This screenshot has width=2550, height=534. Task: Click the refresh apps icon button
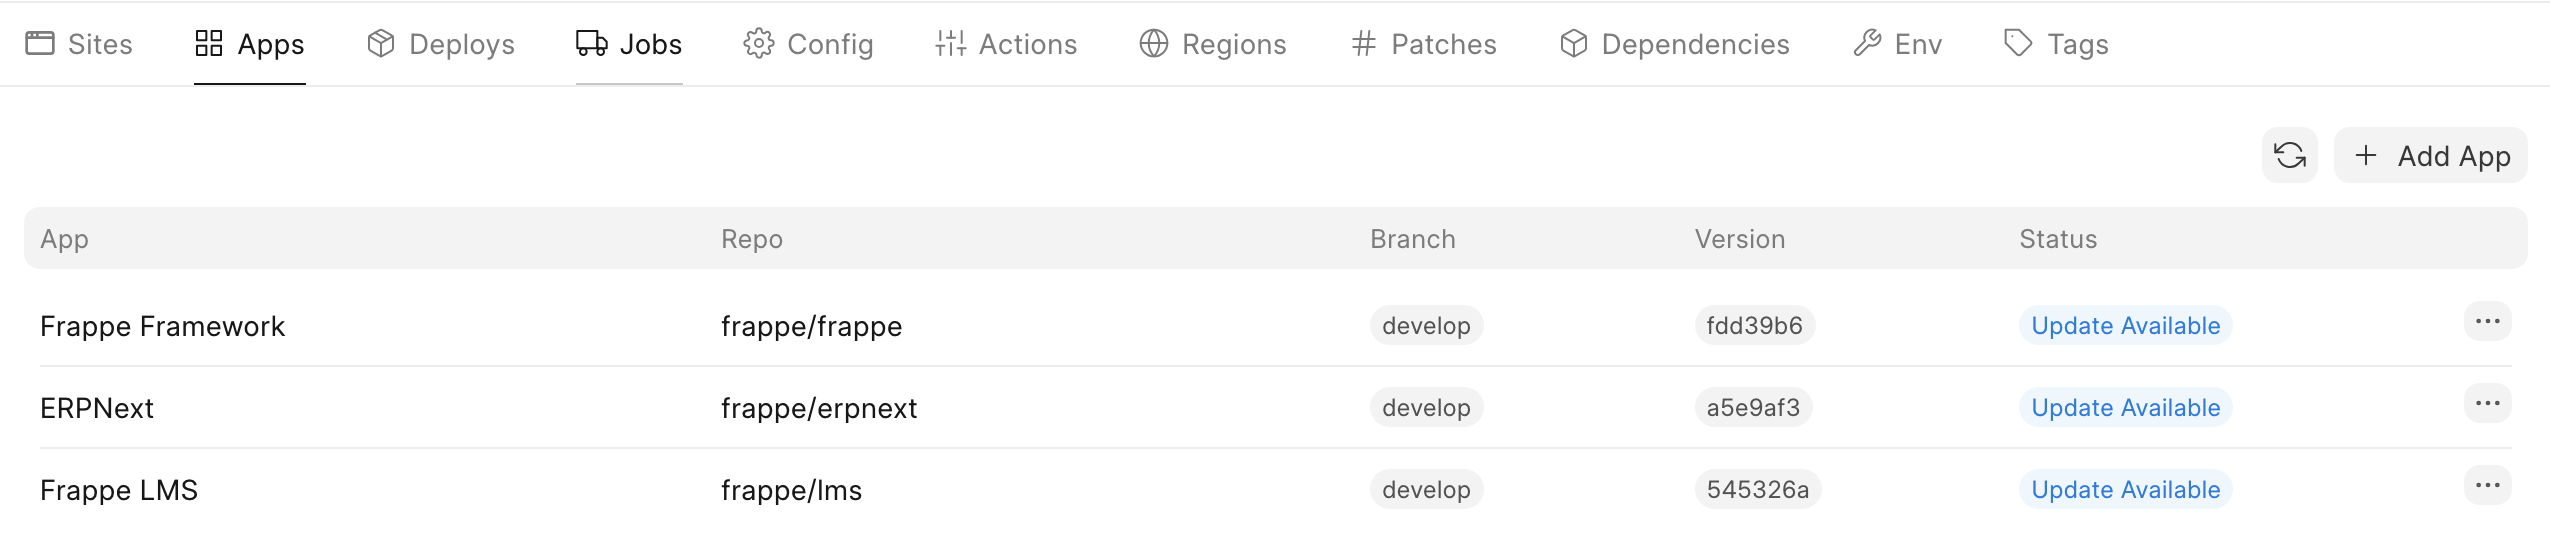[x=2289, y=156]
